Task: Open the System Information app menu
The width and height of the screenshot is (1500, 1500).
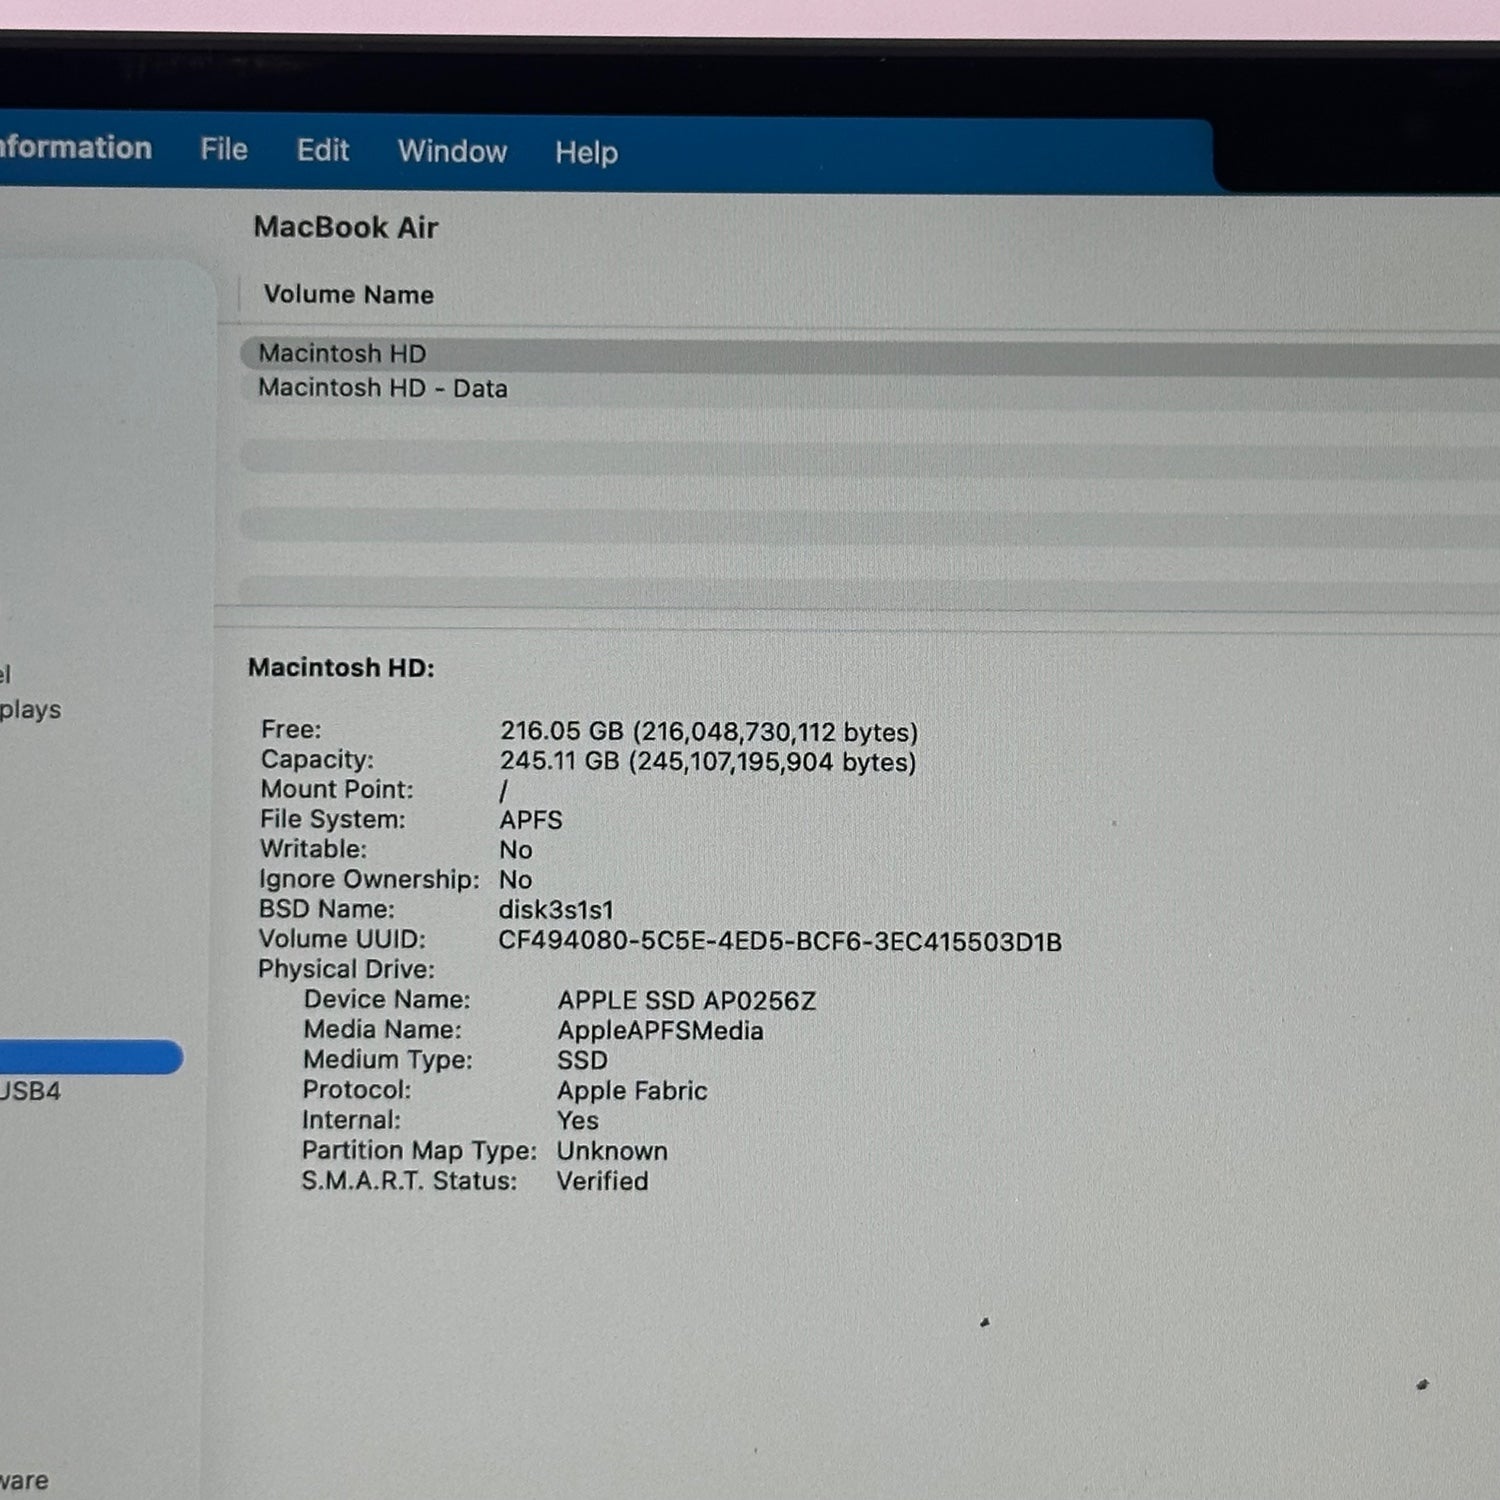Action: [75, 148]
